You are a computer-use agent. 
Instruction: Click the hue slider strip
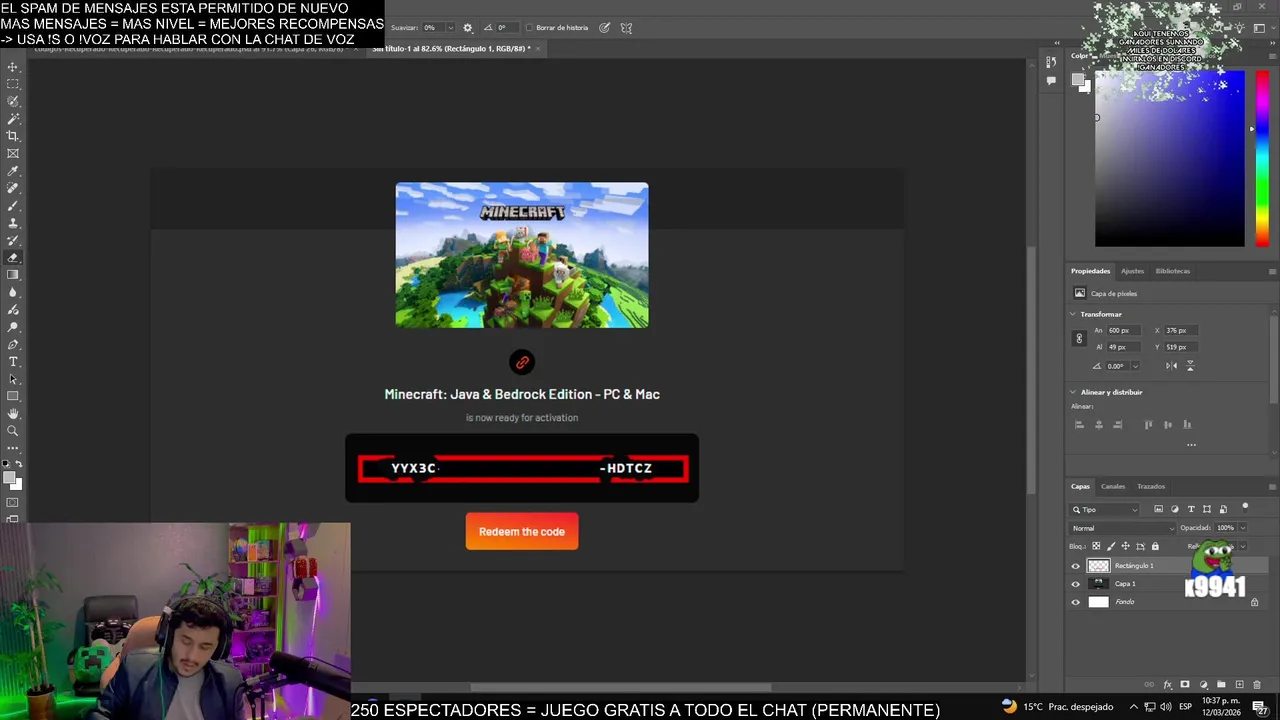point(1262,158)
